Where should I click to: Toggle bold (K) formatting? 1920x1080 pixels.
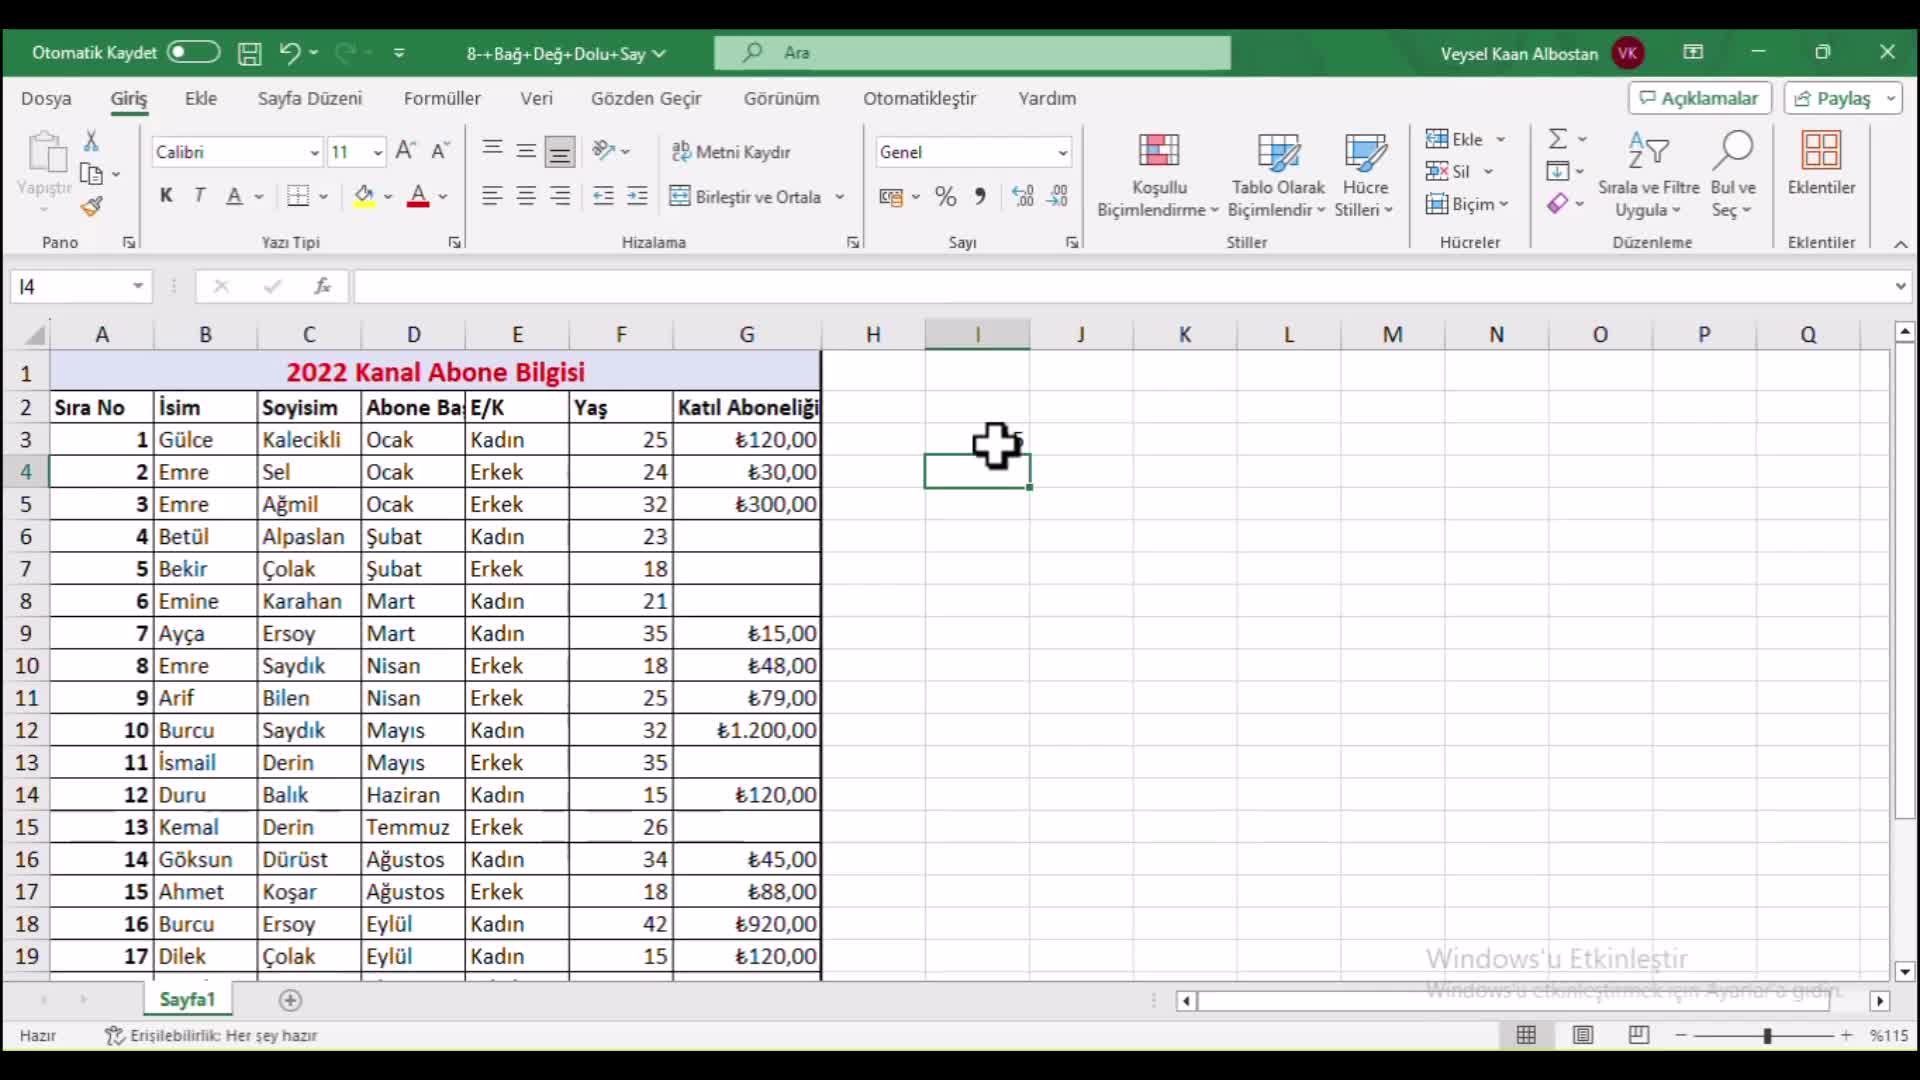(166, 196)
